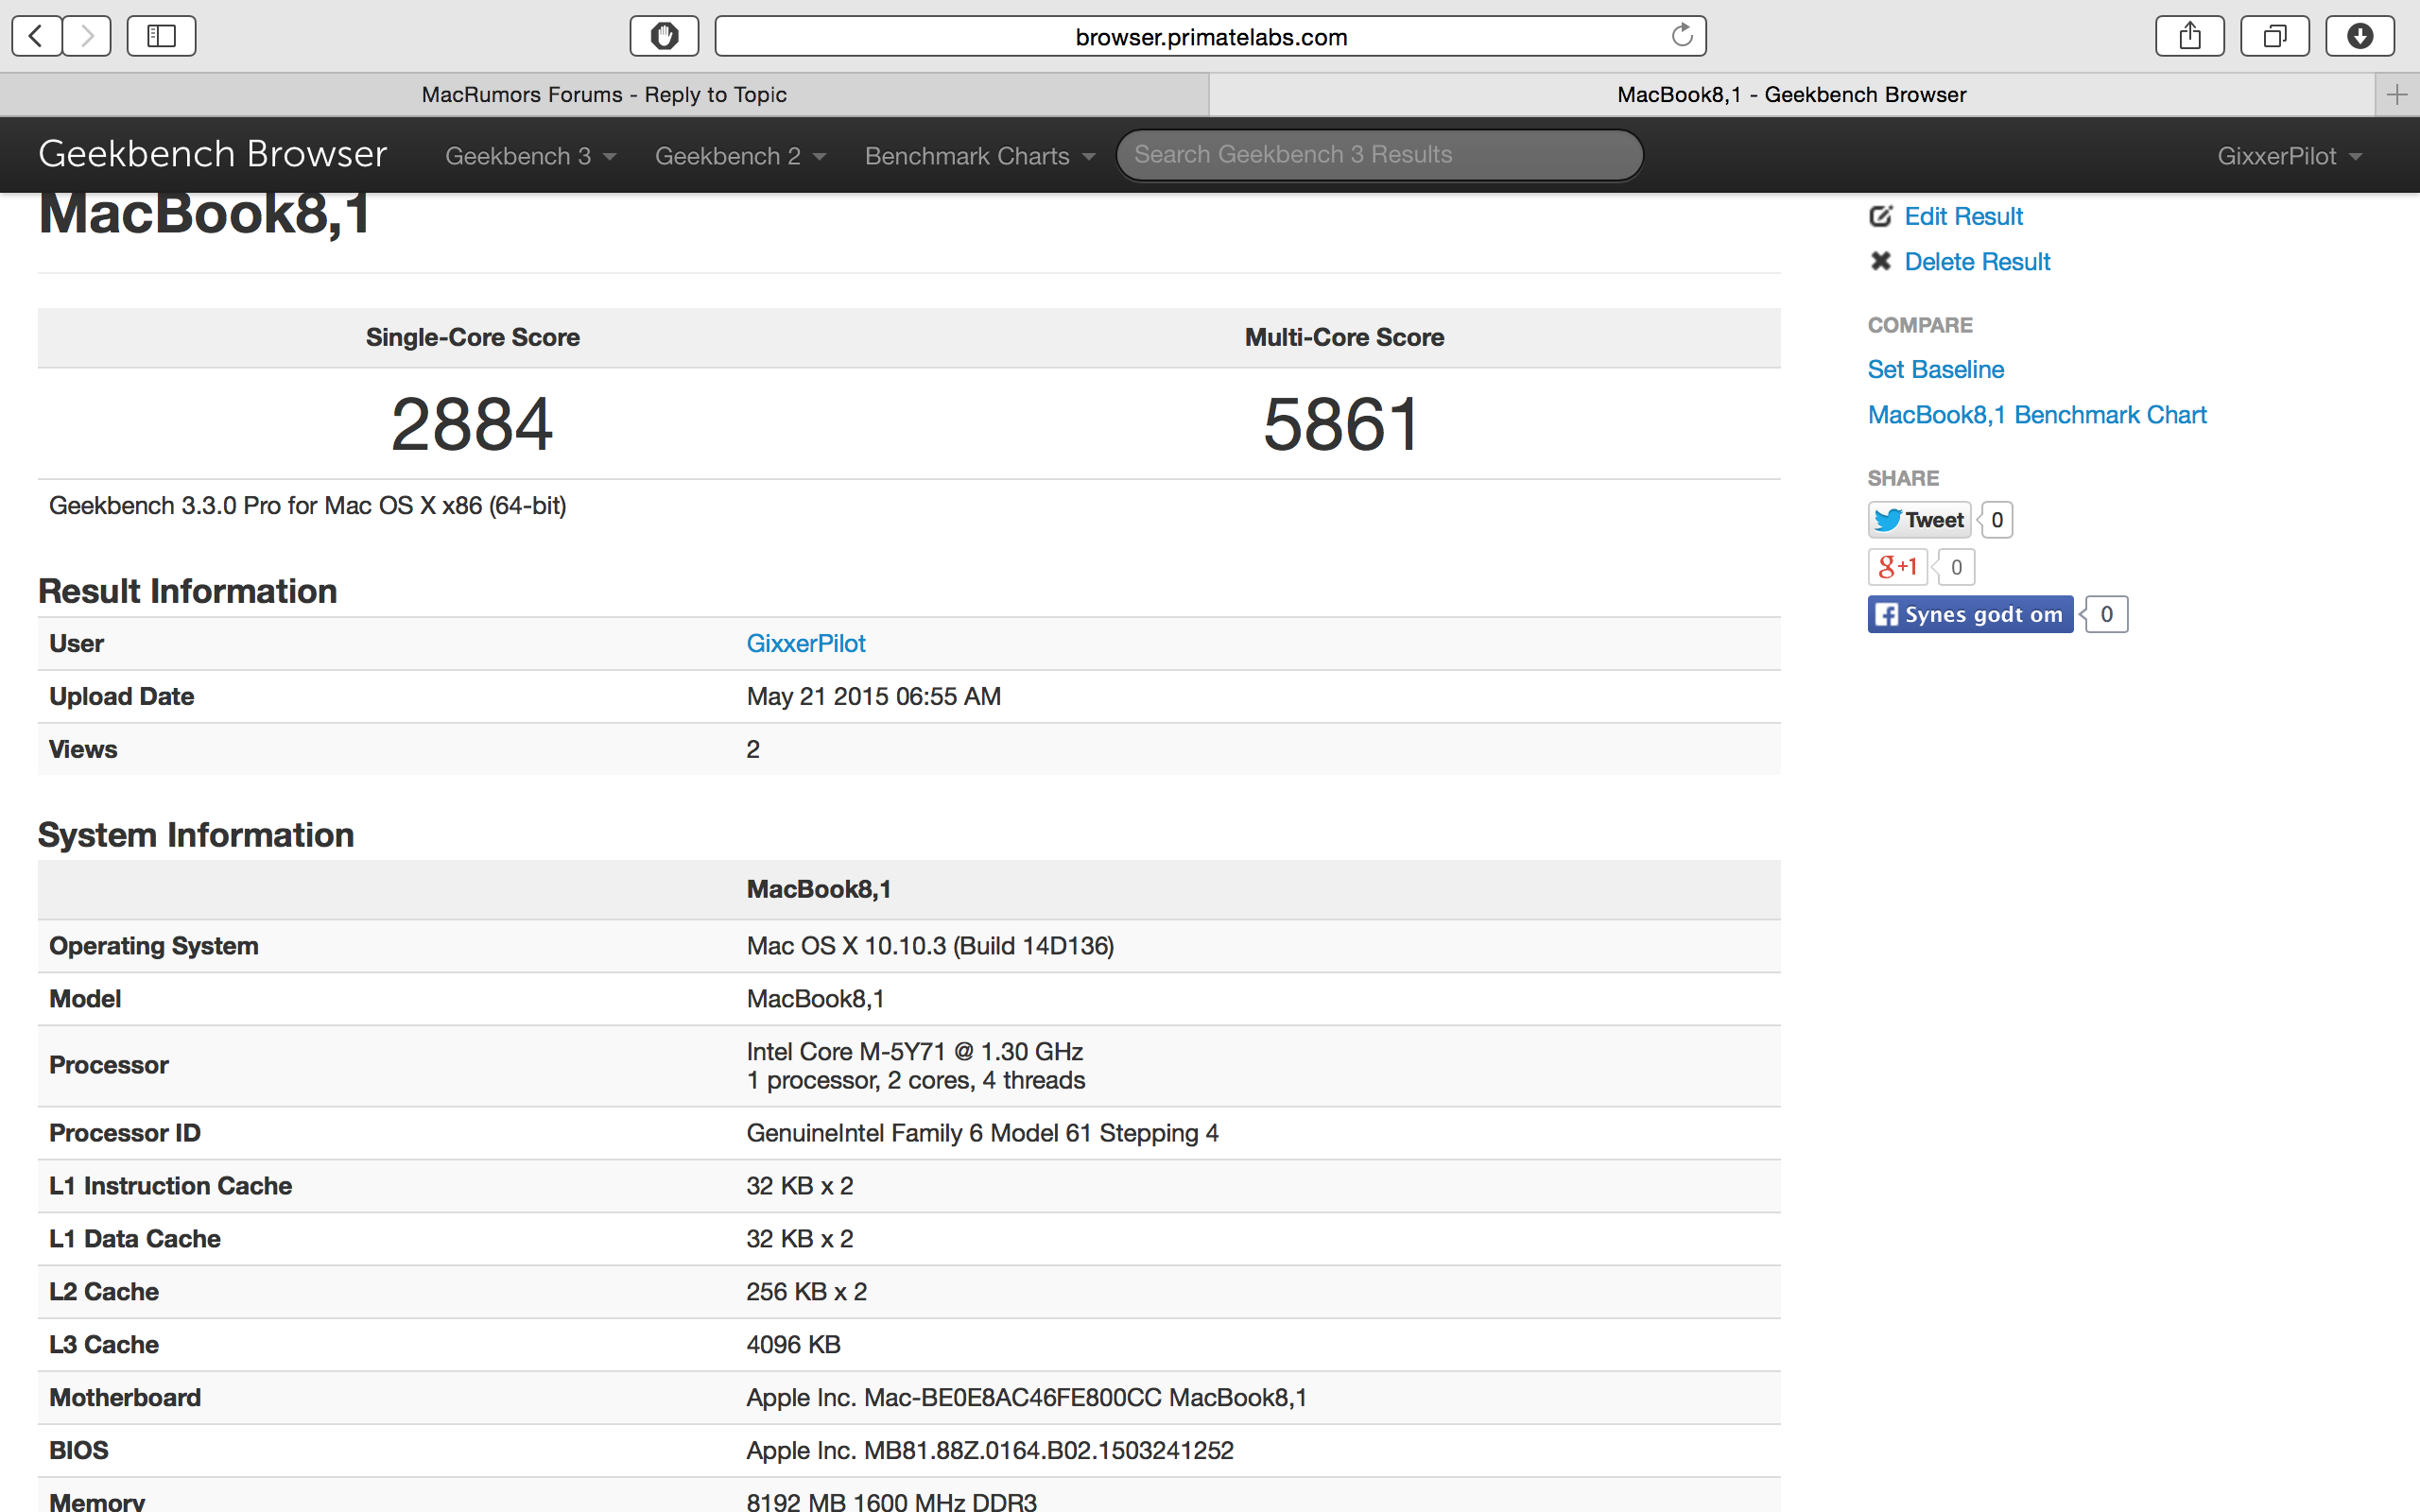Open GixxerPilot user profile link
The image size is (2420, 1512).
click(x=806, y=643)
